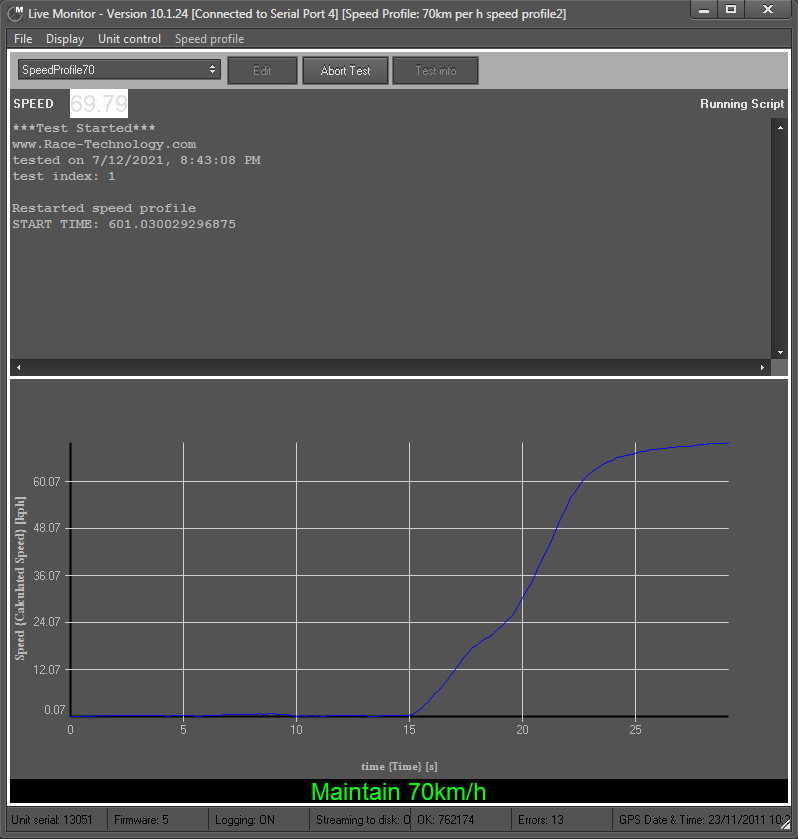Close the Live Monitor window
Image resolution: width=798 pixels, height=839 pixels.
pos(768,9)
